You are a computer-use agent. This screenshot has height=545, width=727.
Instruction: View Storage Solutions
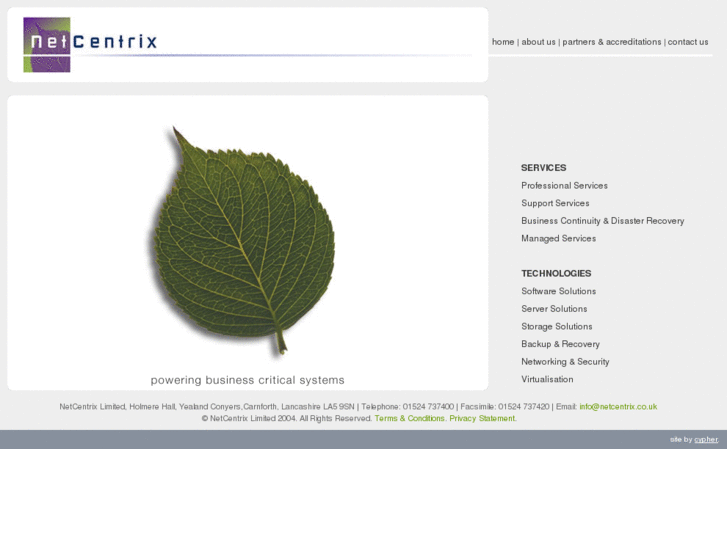[556, 327]
